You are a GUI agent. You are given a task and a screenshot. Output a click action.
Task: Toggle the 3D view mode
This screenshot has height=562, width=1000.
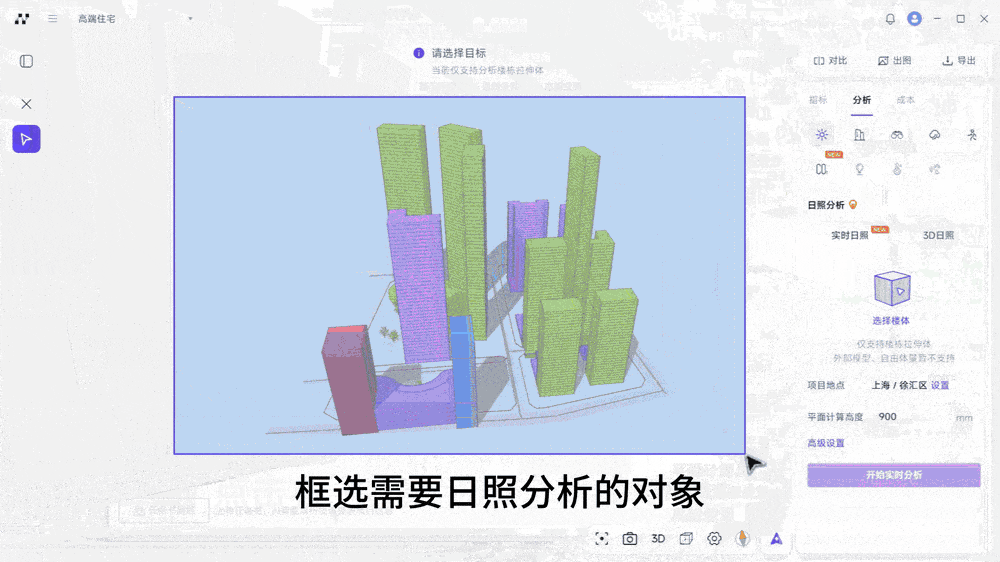[x=658, y=538]
